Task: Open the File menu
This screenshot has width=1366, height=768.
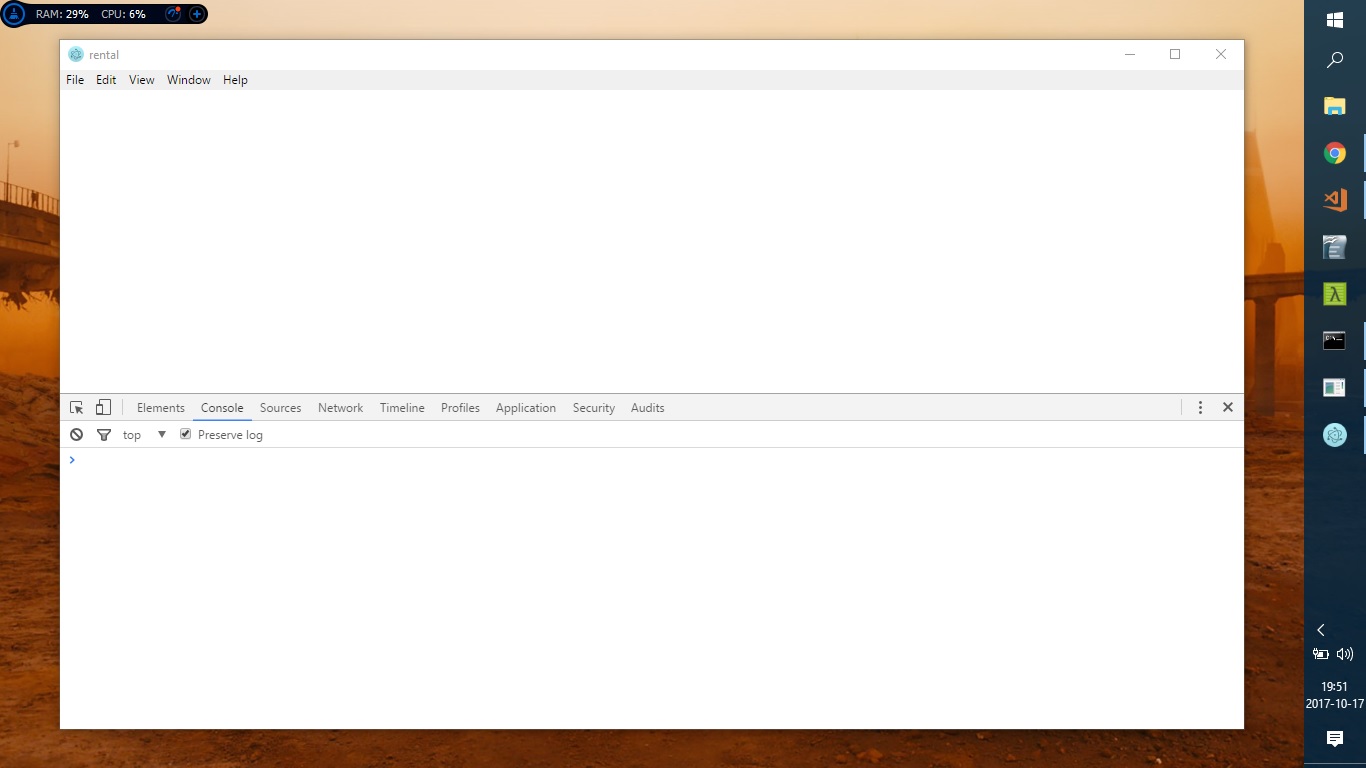Action: 75,80
